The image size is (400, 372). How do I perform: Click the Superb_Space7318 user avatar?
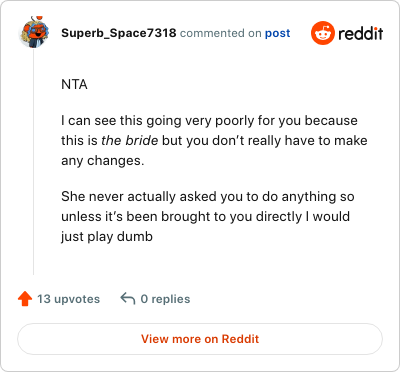[x=34, y=32]
